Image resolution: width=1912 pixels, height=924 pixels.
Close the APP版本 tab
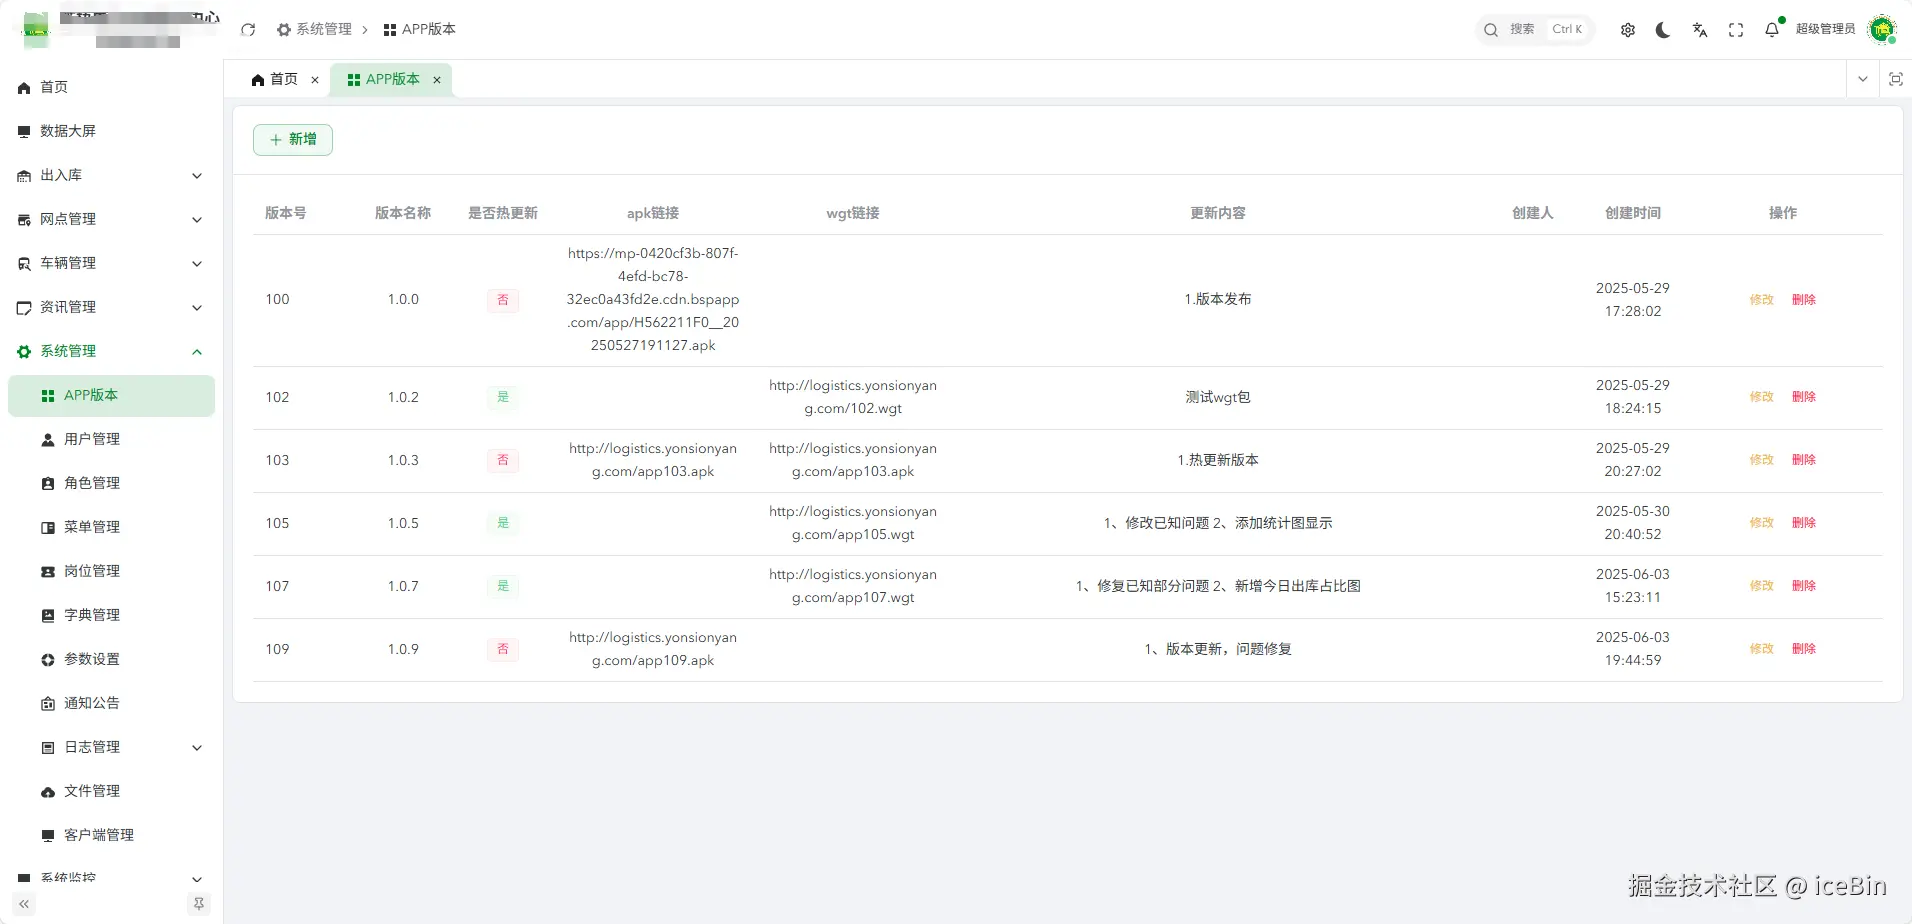tap(437, 80)
